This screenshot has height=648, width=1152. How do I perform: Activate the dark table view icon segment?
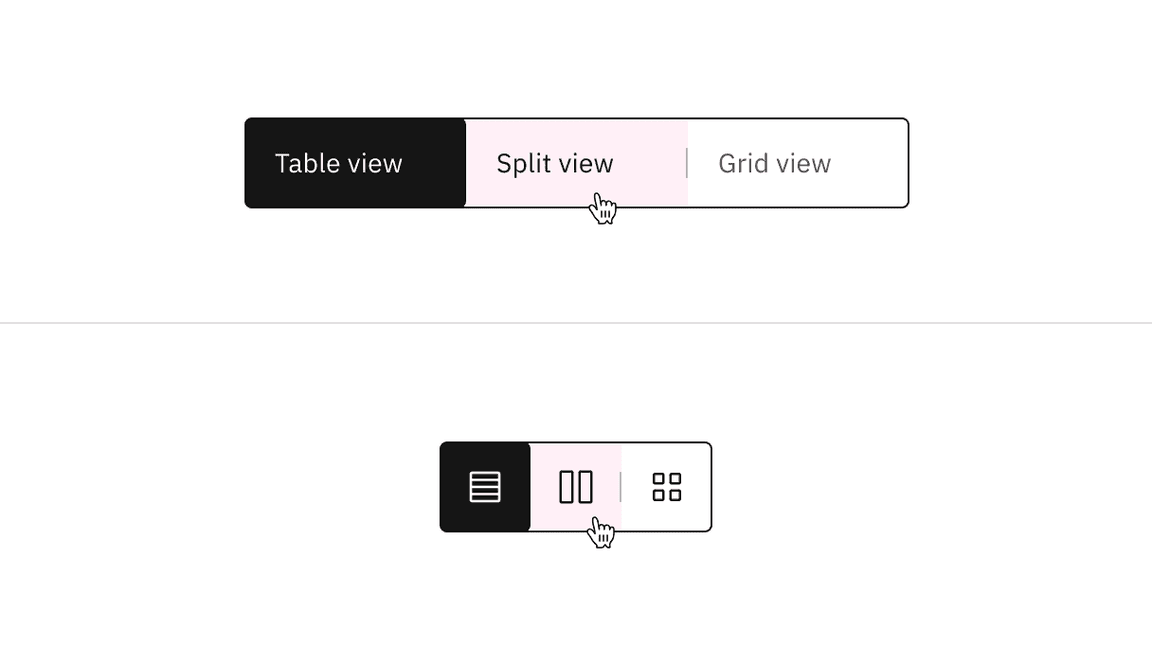[484, 486]
